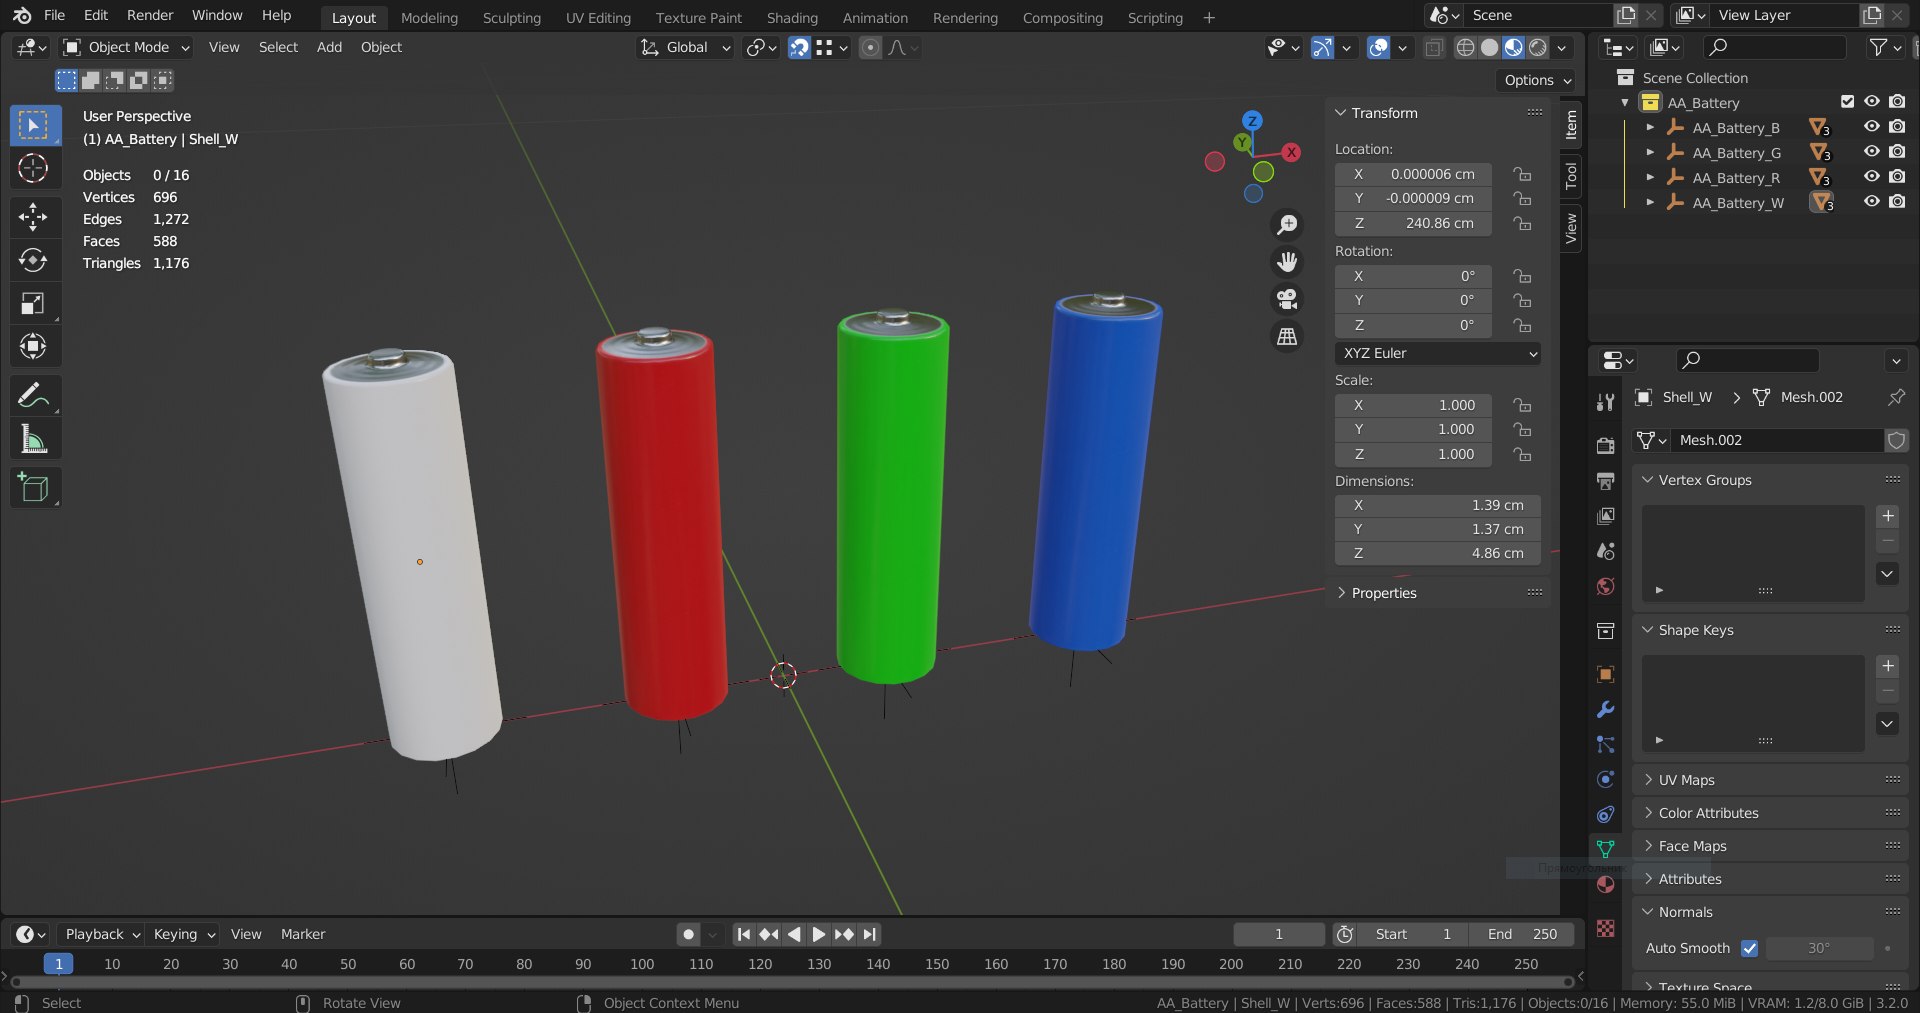Click the current frame number field
The height and width of the screenshot is (1013, 1920).
coord(1278,934)
